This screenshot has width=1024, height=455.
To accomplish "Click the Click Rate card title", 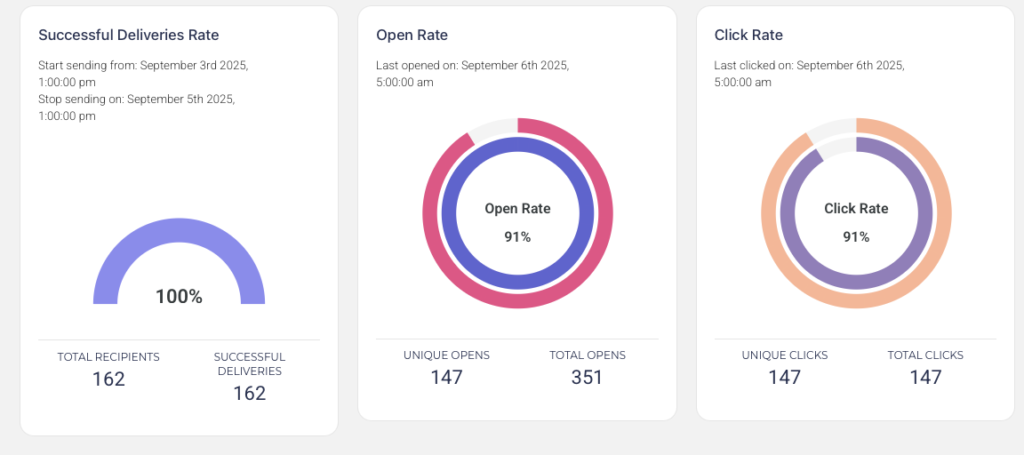I will click(x=748, y=35).
